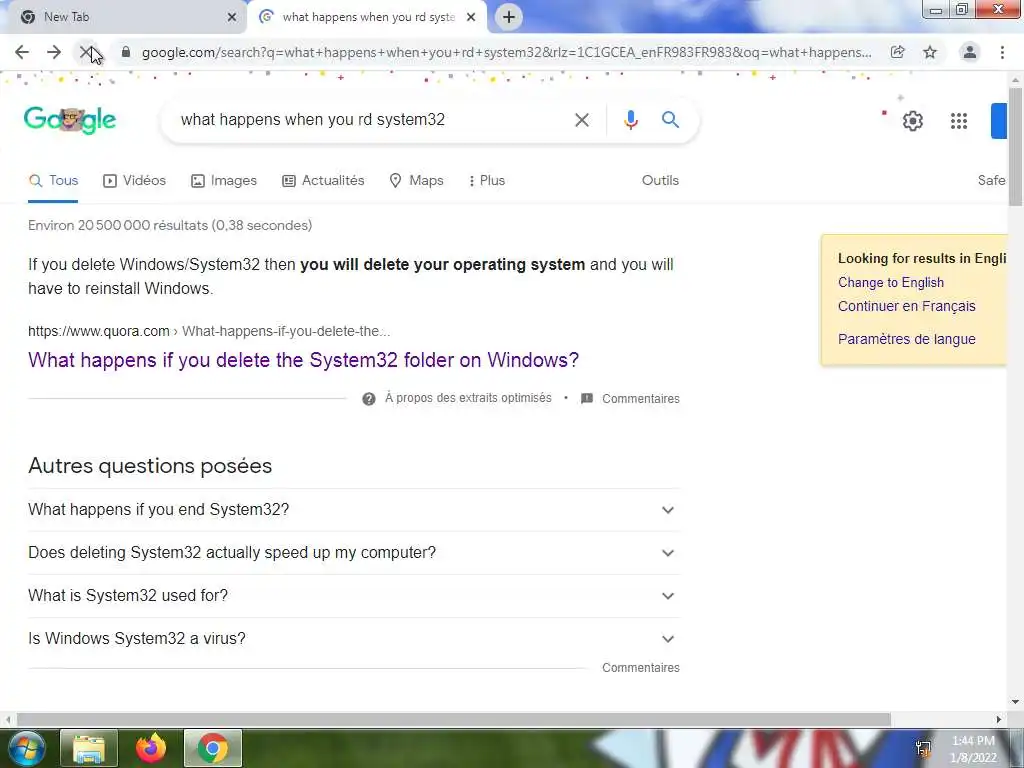Open Google apps grid

click(x=959, y=121)
